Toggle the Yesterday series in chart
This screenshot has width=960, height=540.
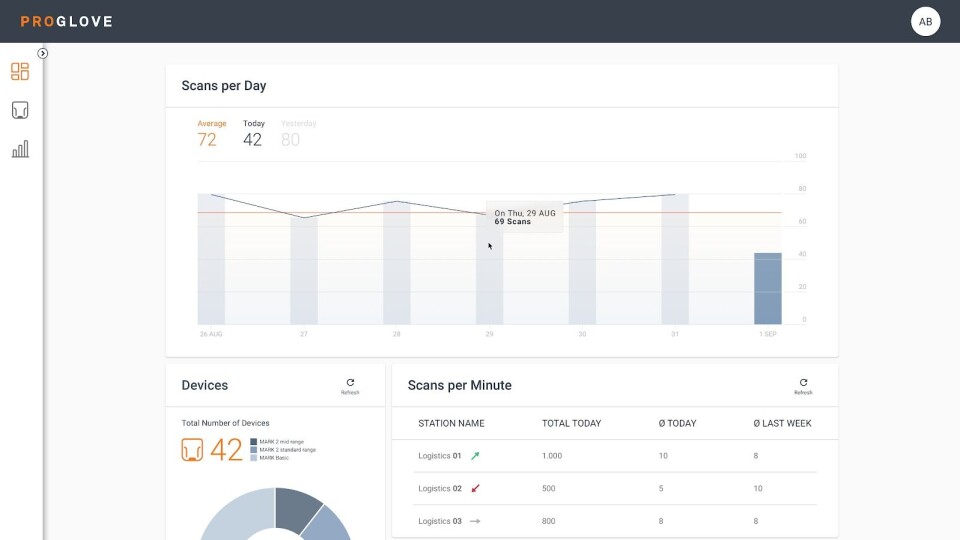pyautogui.click(x=297, y=133)
